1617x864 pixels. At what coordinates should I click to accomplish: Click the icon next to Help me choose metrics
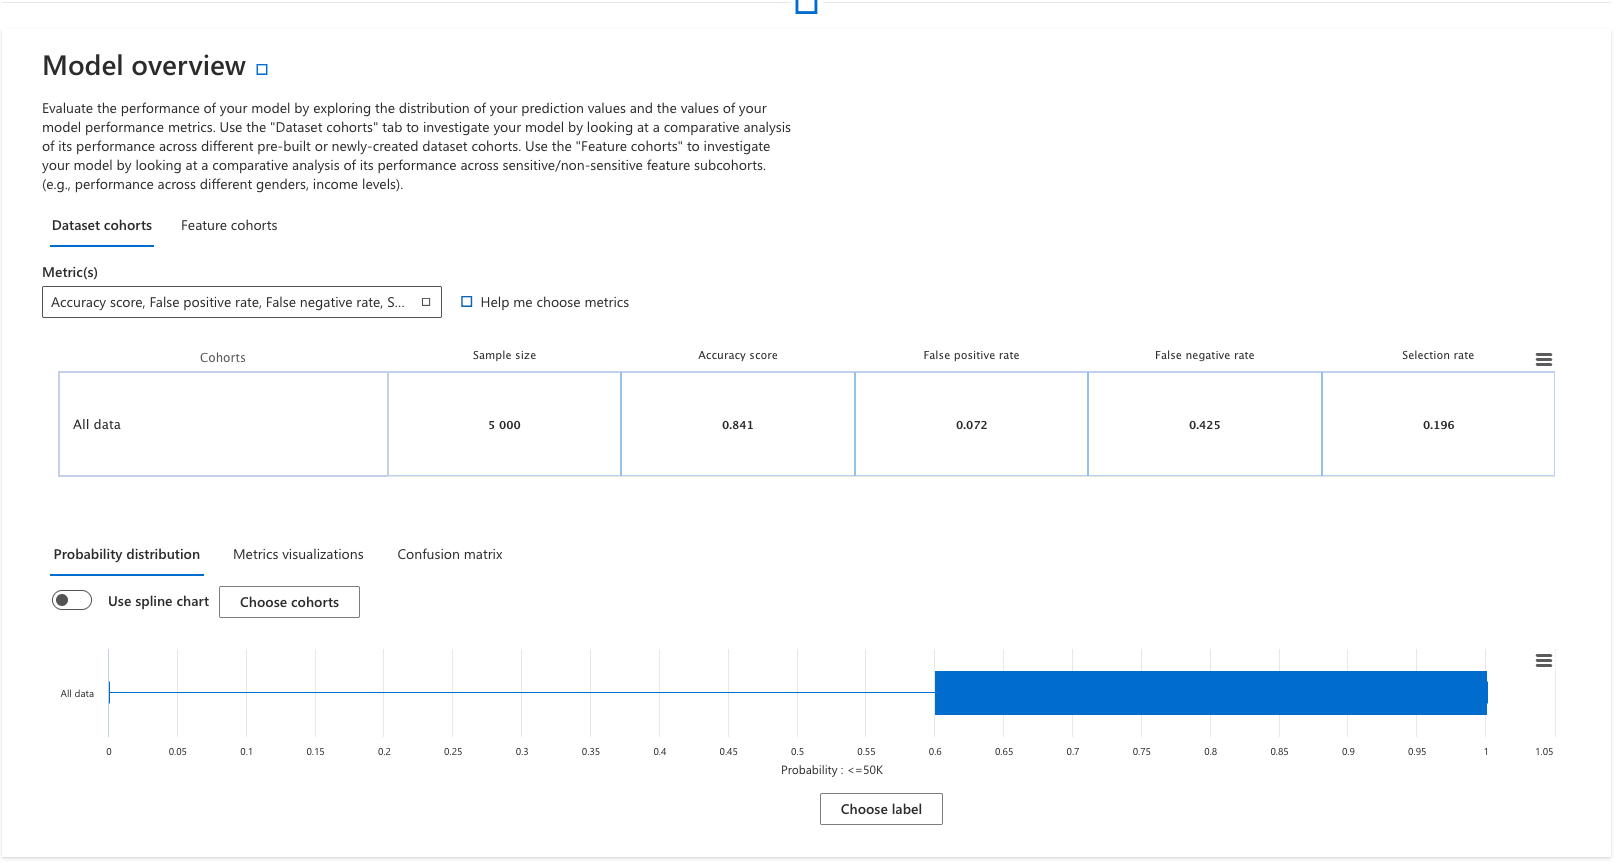tap(466, 302)
